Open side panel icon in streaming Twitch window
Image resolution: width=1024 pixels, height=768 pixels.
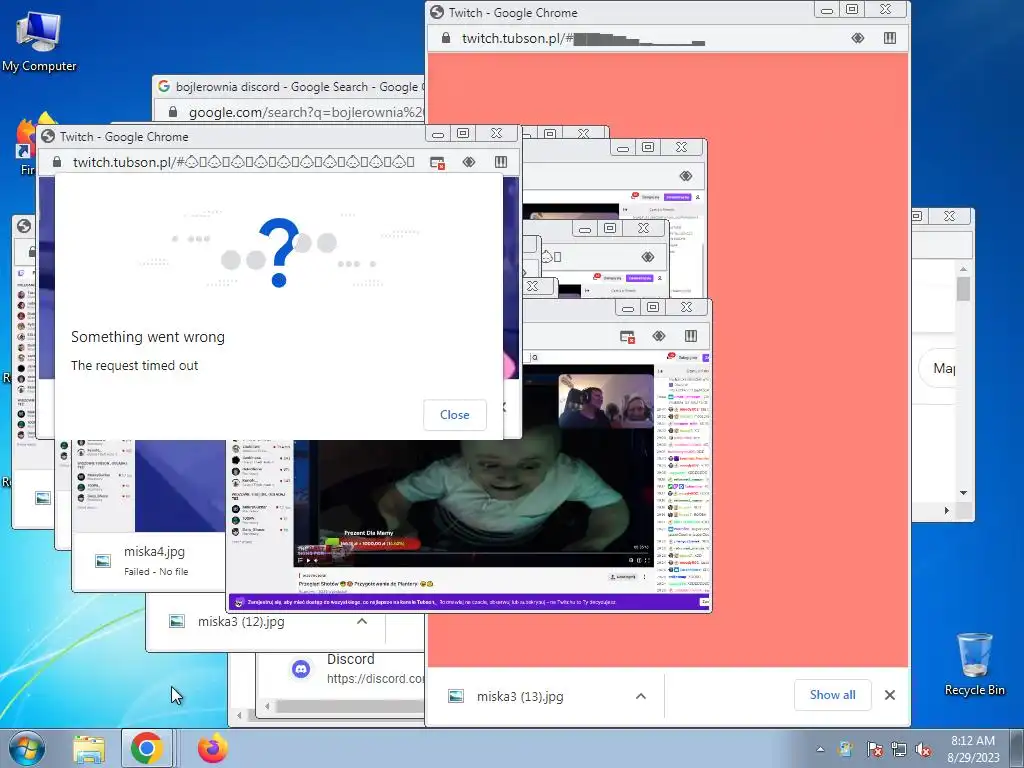tap(691, 336)
